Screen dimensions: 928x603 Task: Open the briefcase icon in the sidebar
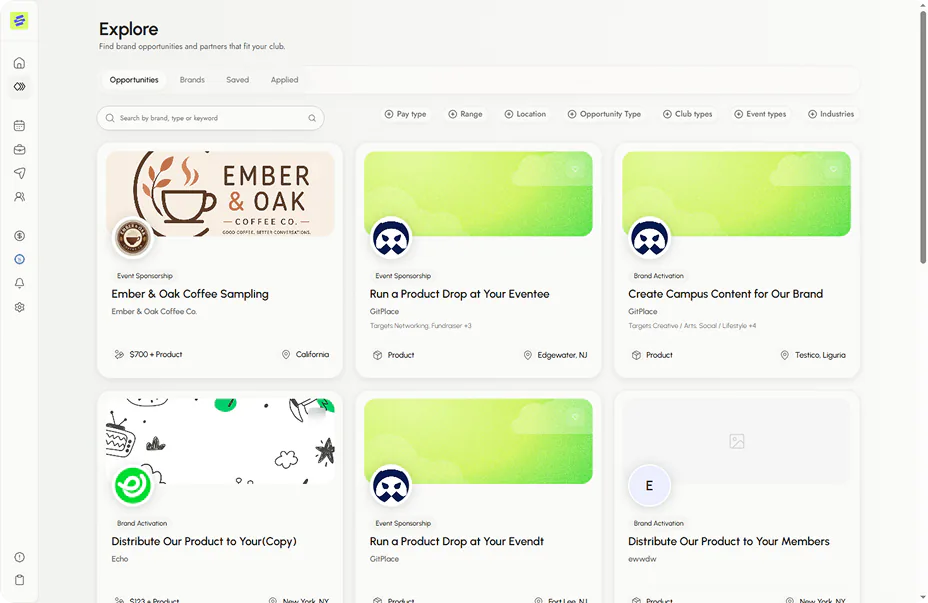pos(20,149)
